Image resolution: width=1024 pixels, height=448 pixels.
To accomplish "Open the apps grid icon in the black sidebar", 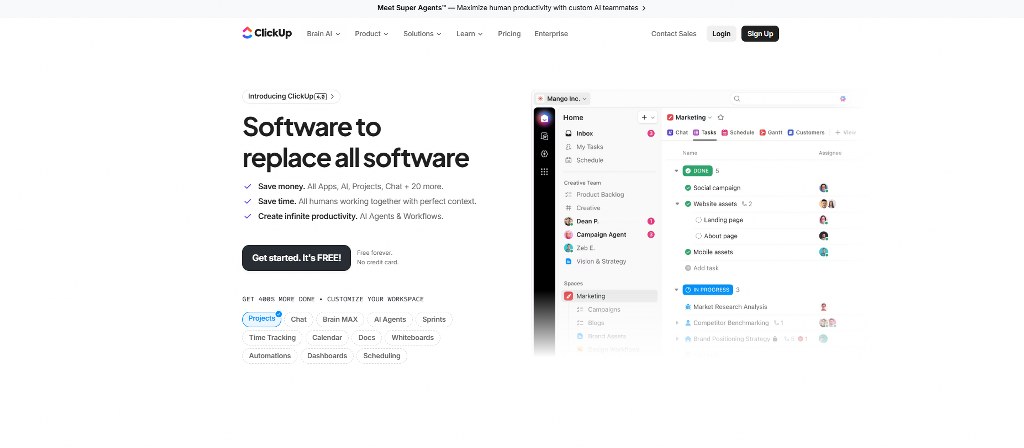I will coord(545,172).
